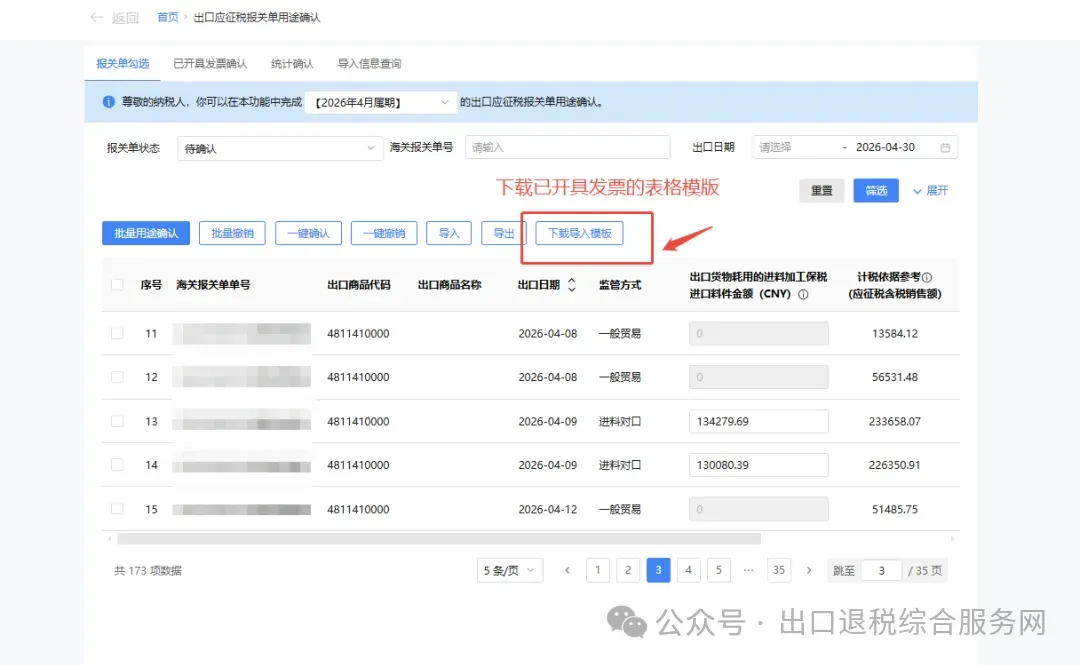Check the checkbox for row 12

[x=117, y=377]
